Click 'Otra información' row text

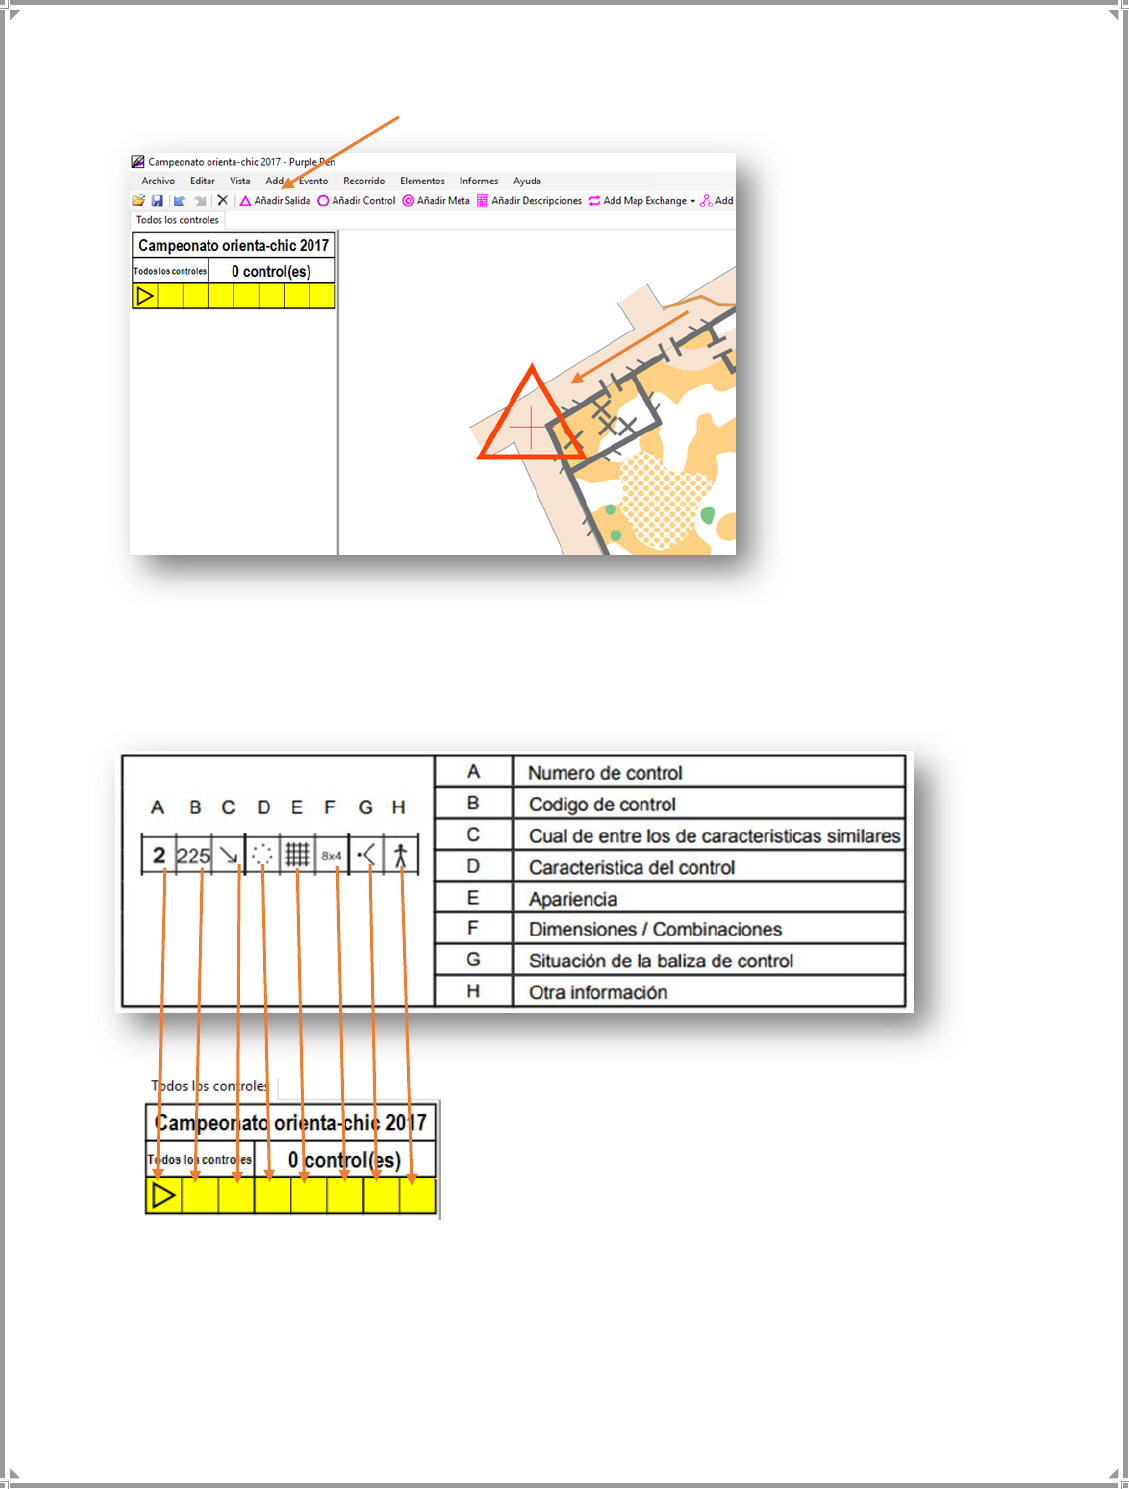coord(598,992)
